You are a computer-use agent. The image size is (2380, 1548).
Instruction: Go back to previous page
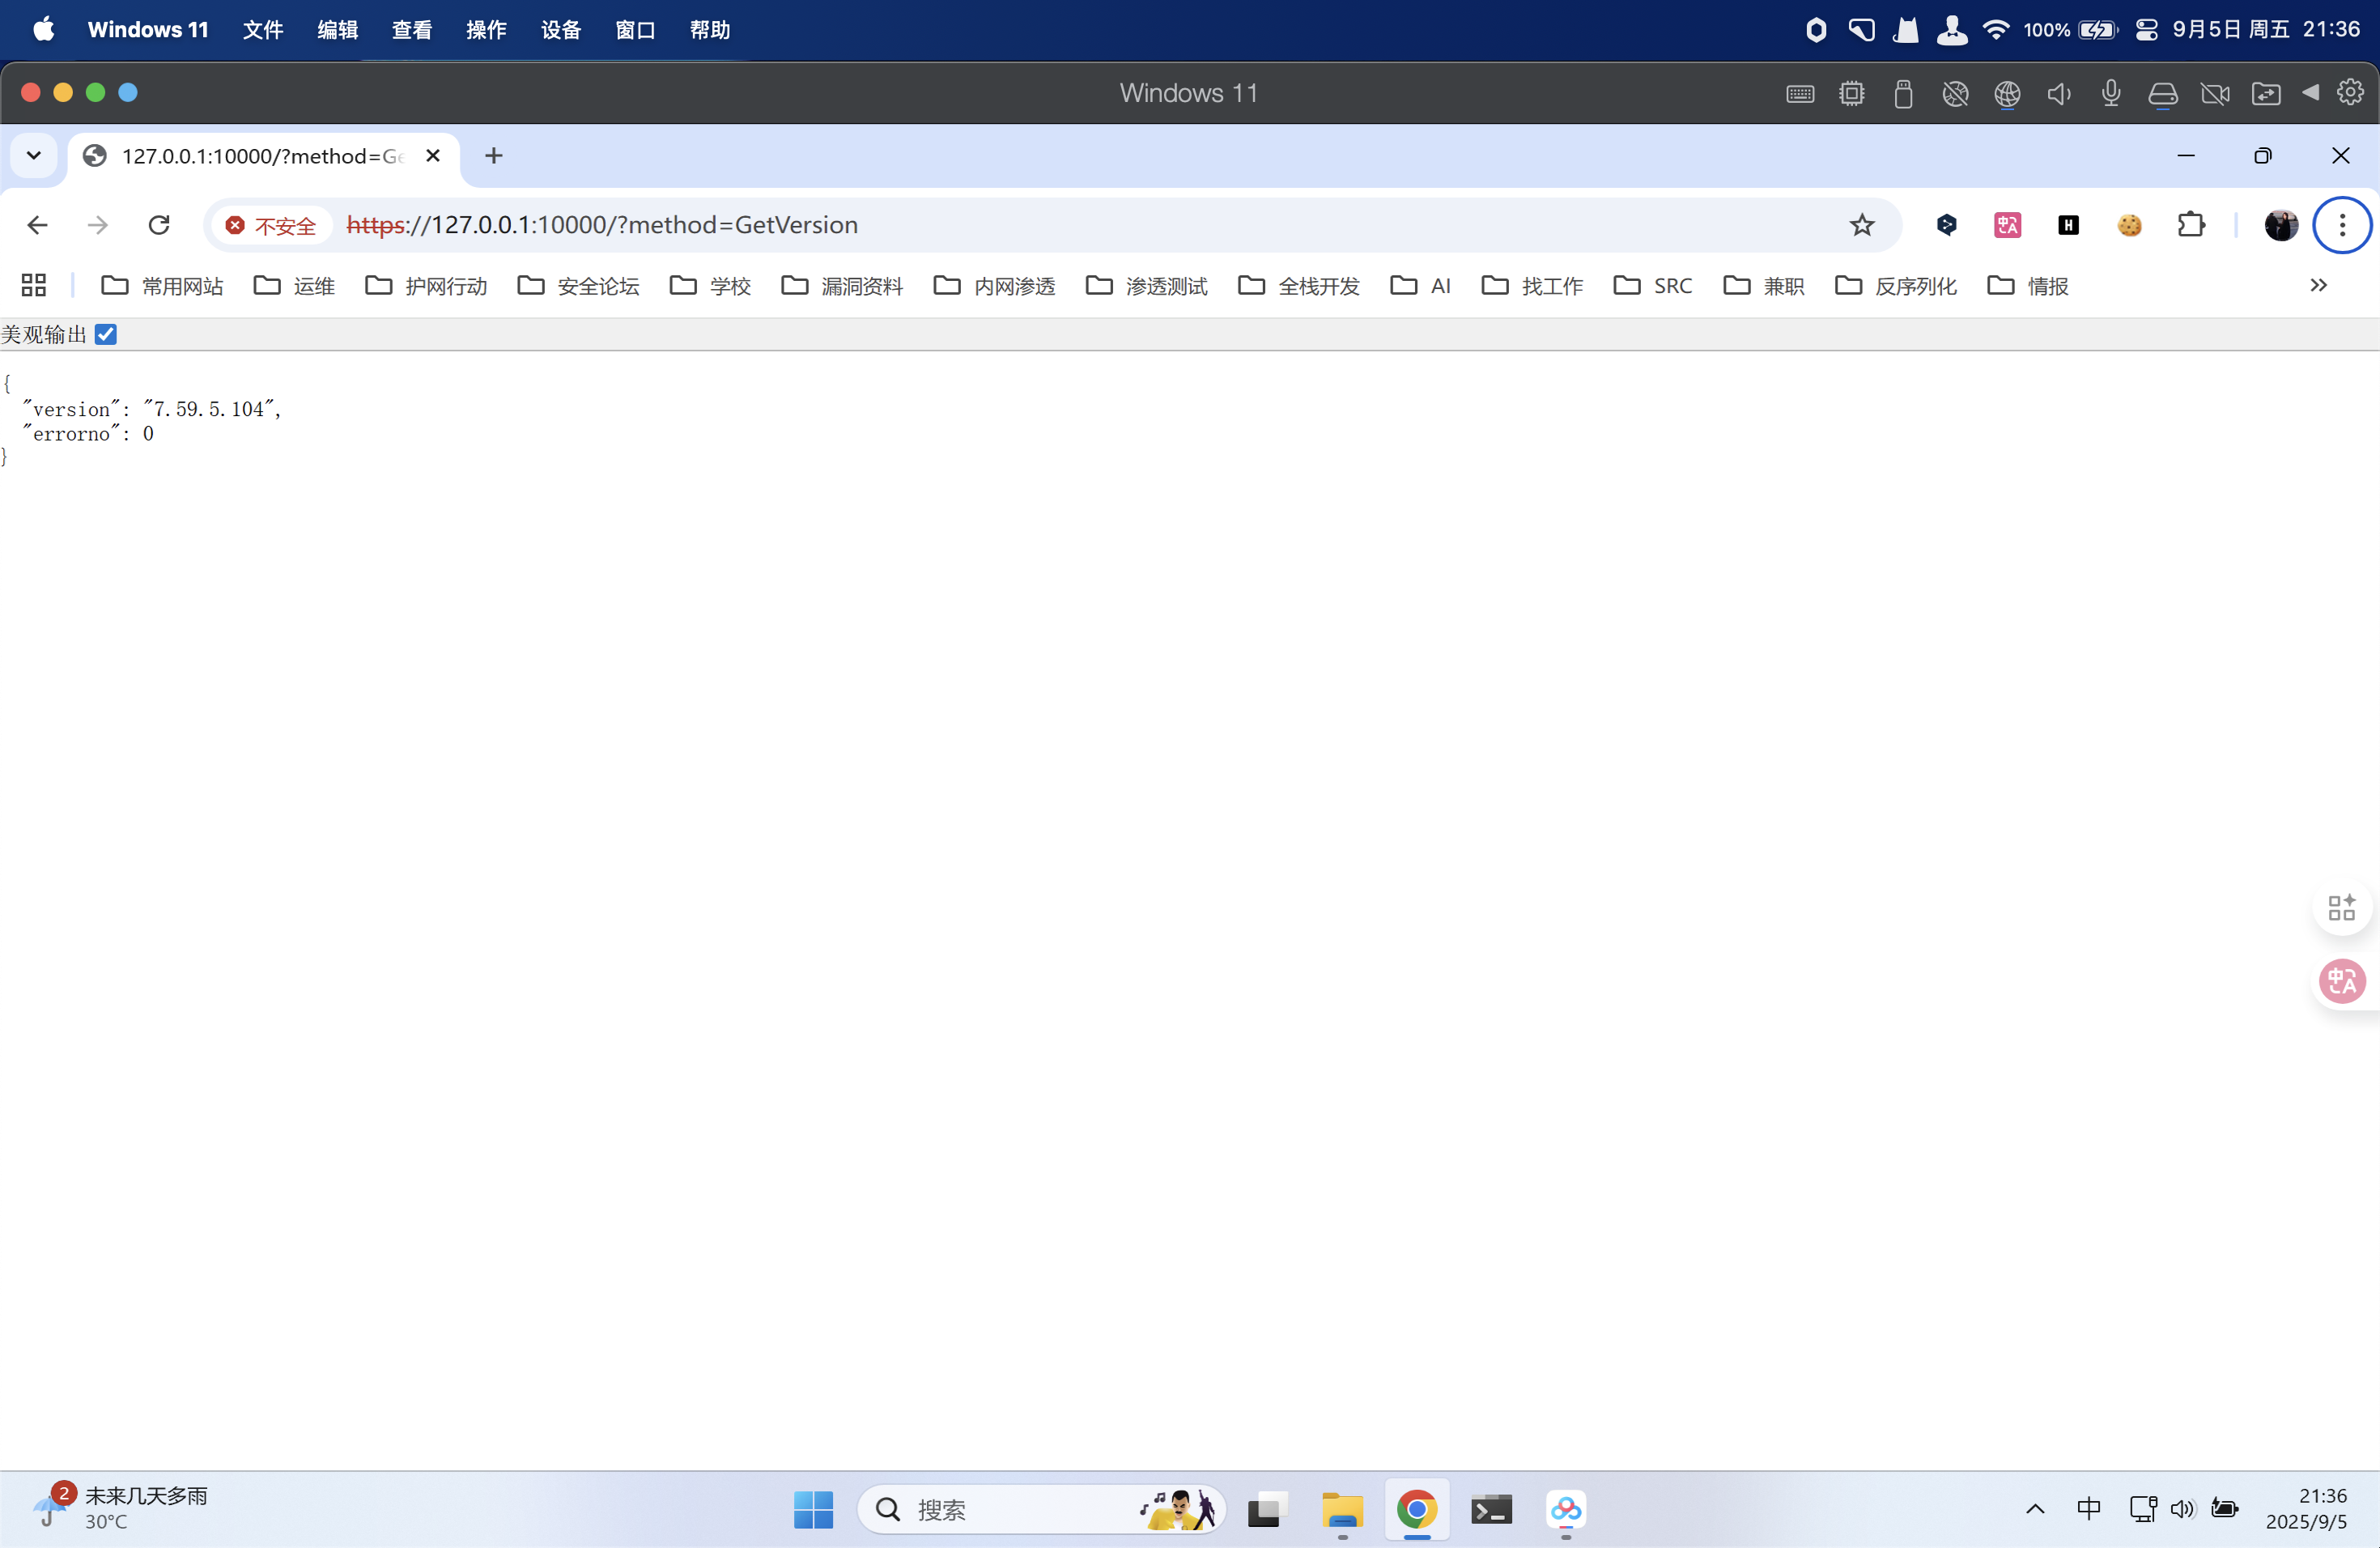click(37, 225)
